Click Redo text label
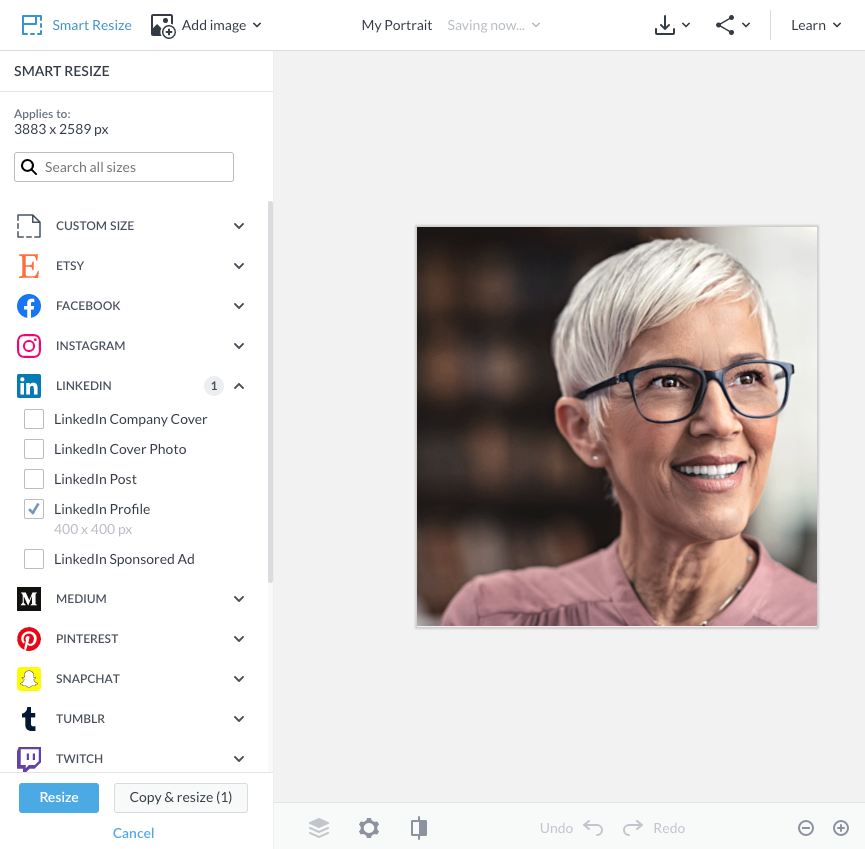865x849 pixels. click(669, 828)
